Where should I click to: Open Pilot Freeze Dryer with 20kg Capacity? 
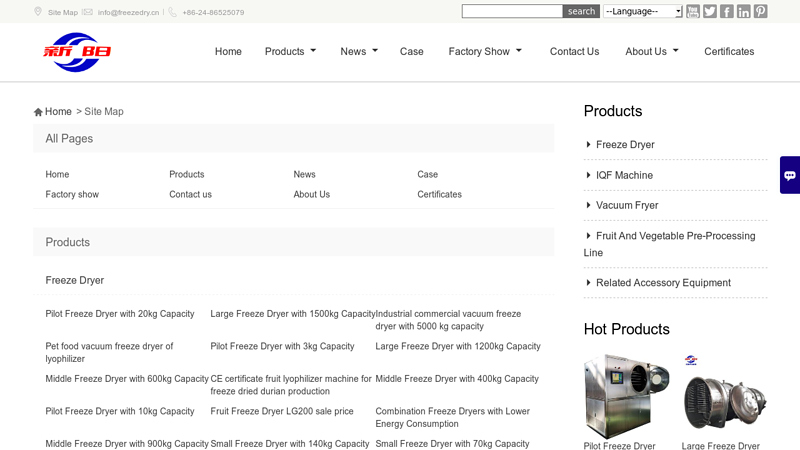[x=120, y=314]
